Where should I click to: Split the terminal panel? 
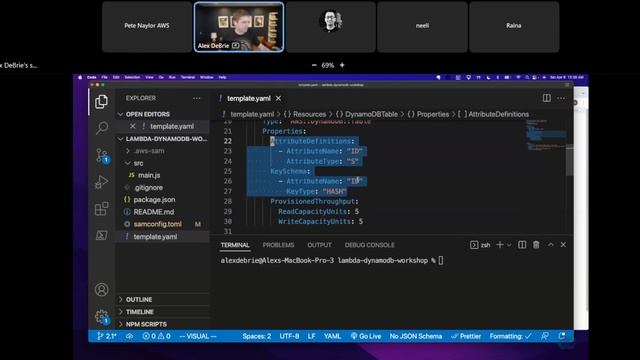522,245
